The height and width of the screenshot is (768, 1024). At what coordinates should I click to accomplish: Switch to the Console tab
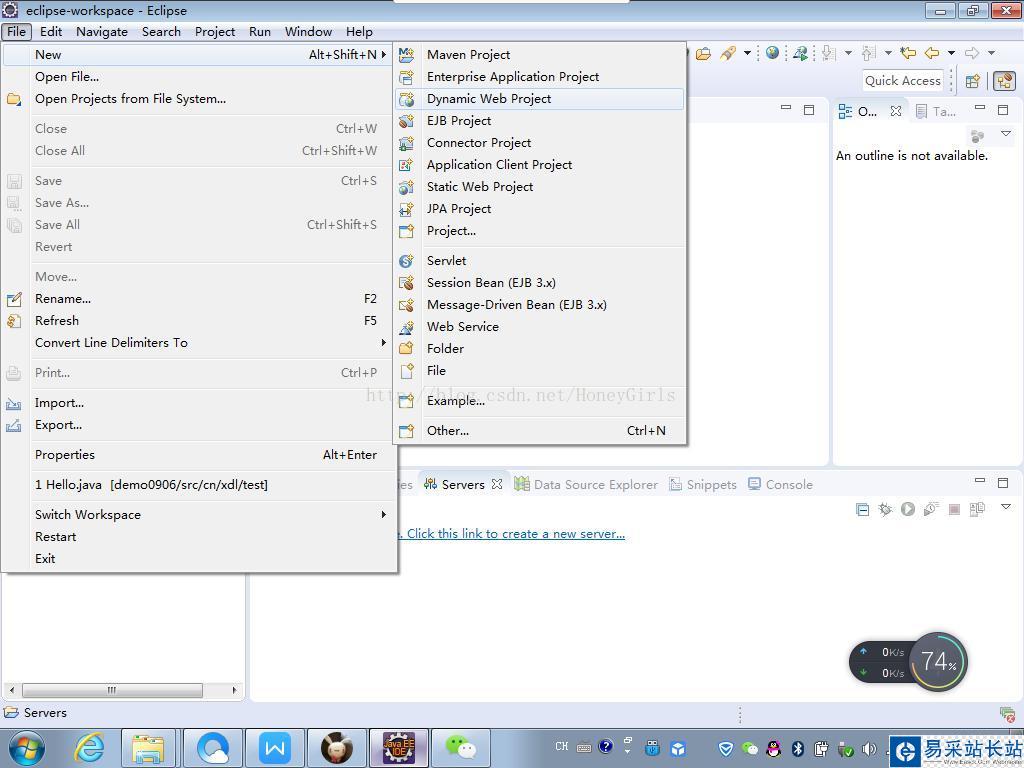coord(781,485)
